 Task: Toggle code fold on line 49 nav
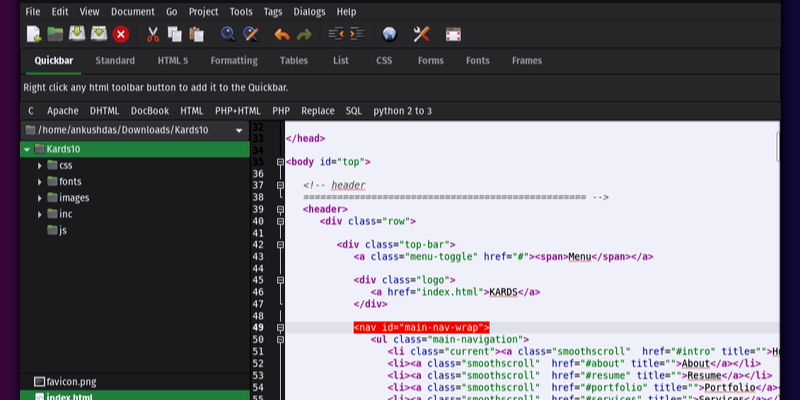click(x=280, y=327)
